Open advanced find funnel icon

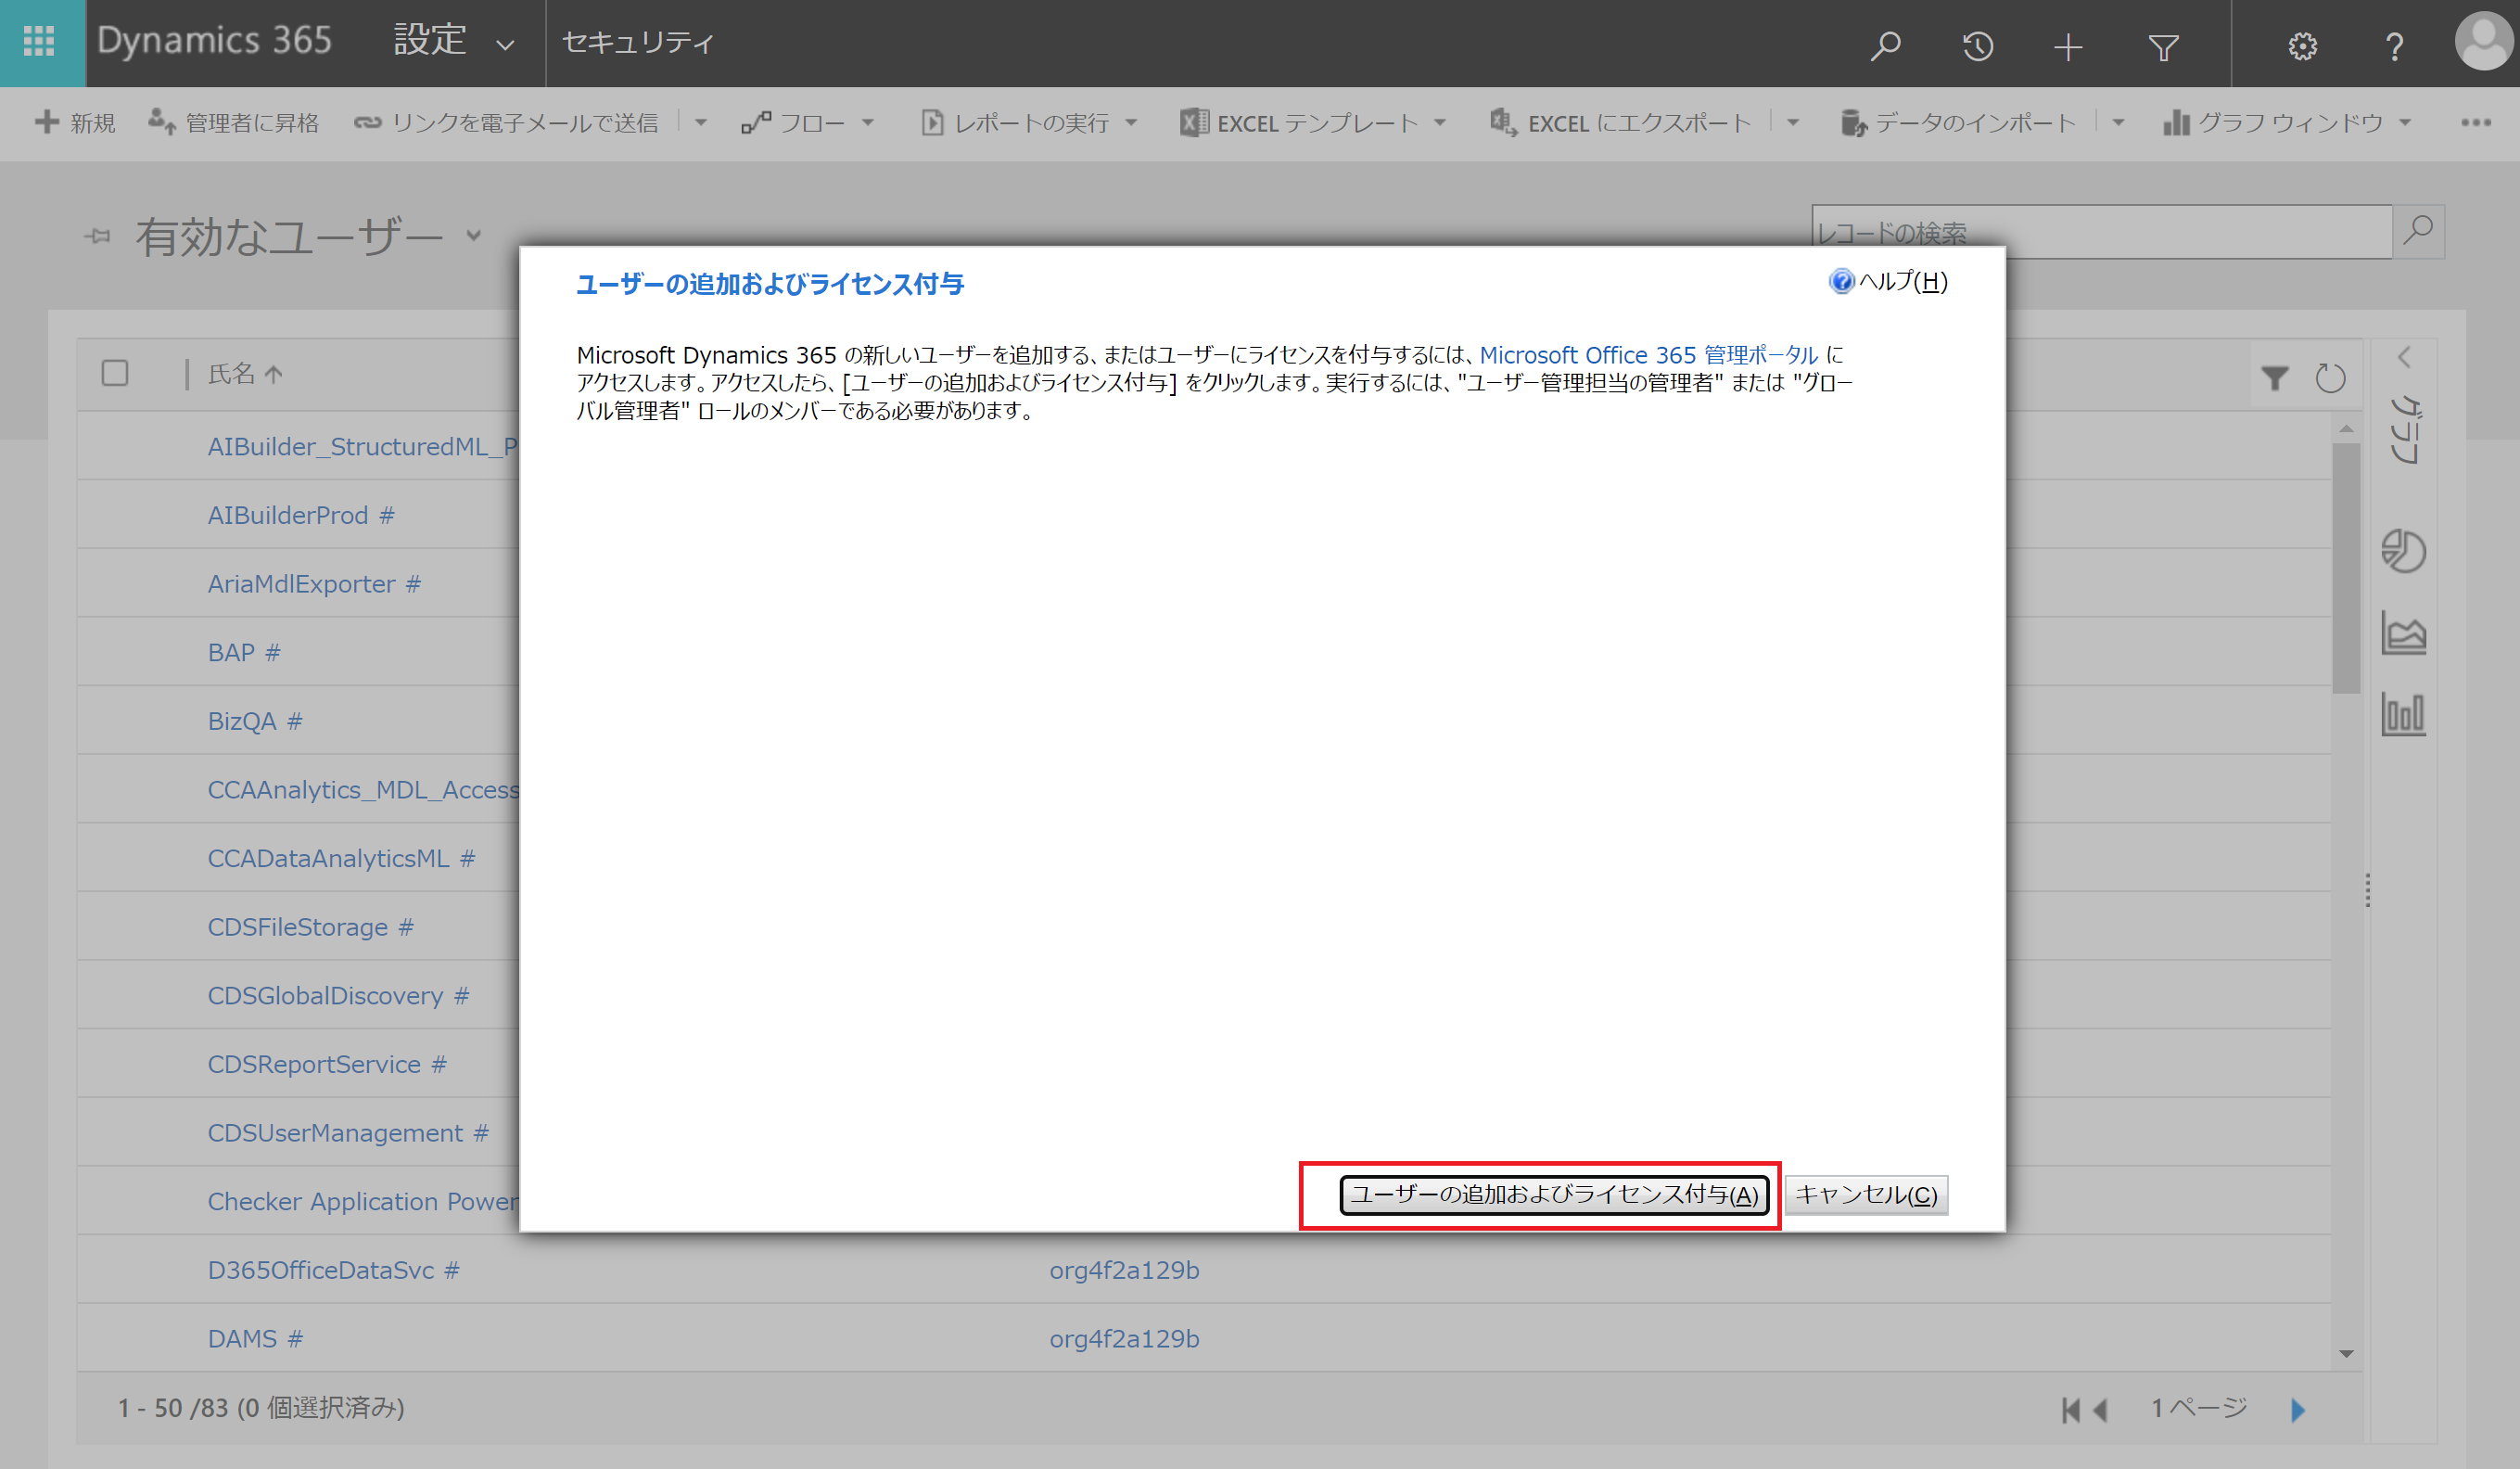[2163, 46]
